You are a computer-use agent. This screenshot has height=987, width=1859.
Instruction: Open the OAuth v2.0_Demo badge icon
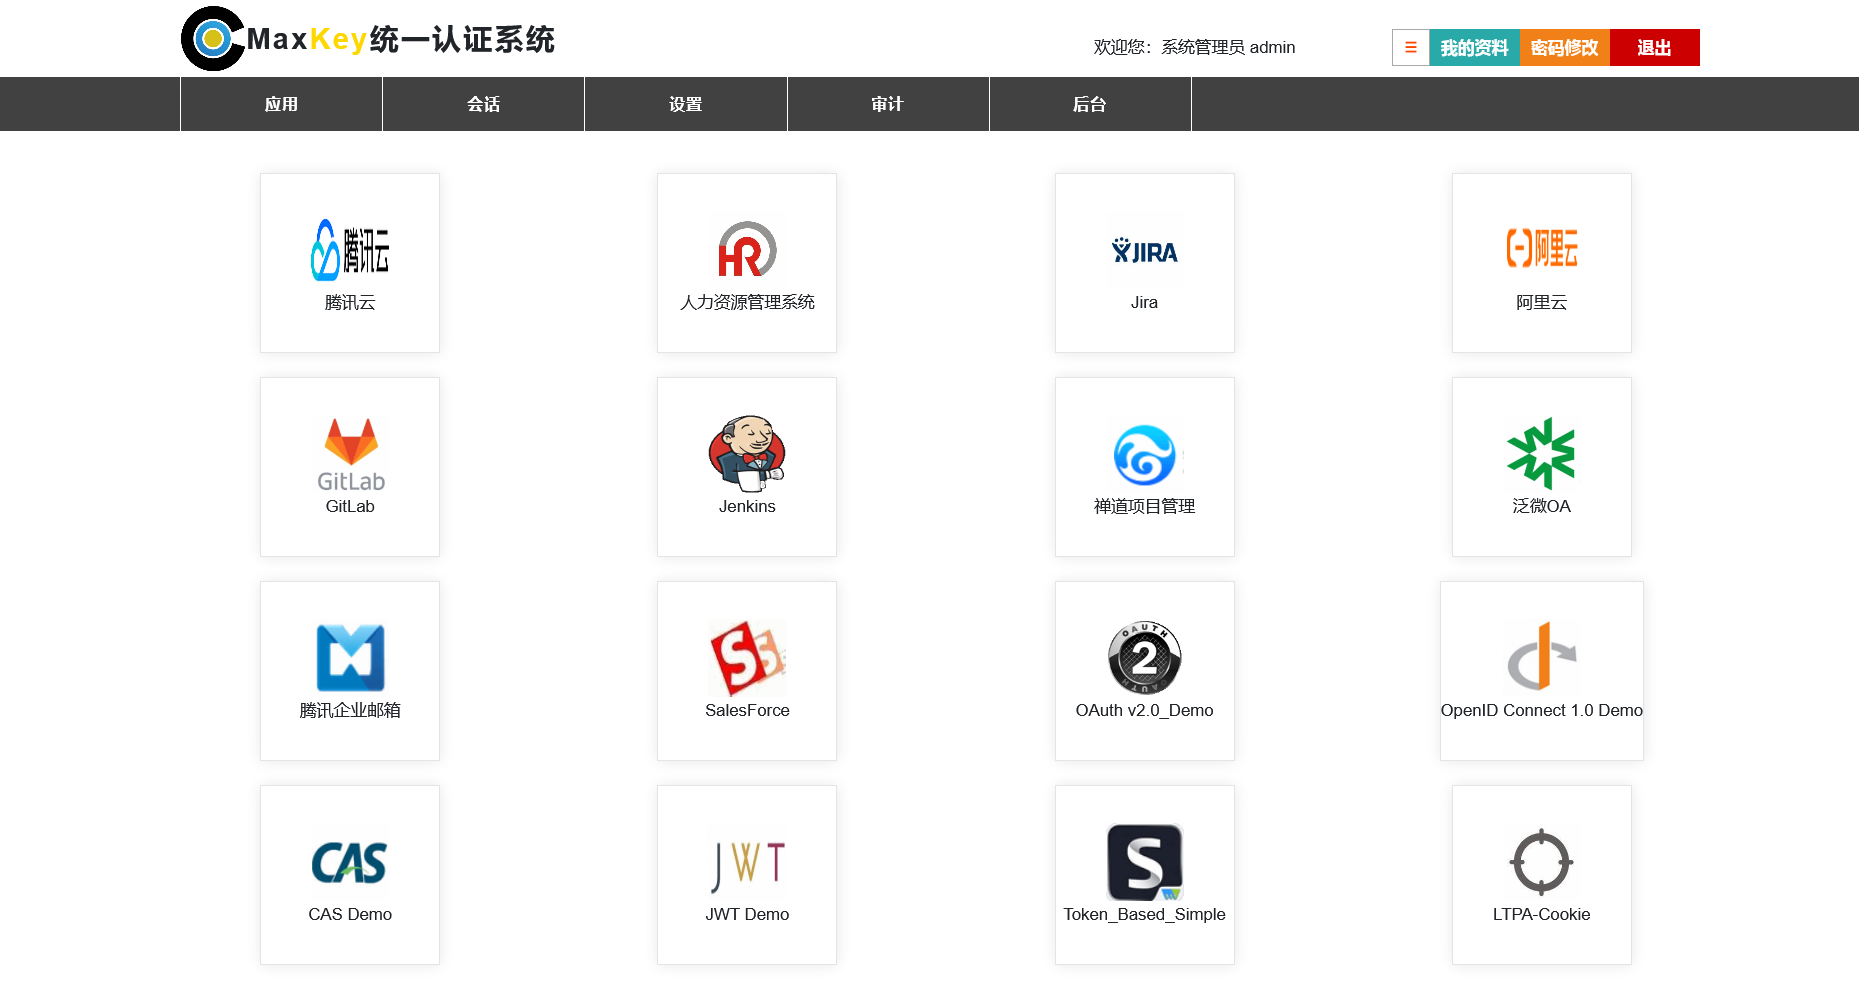pos(1144,658)
